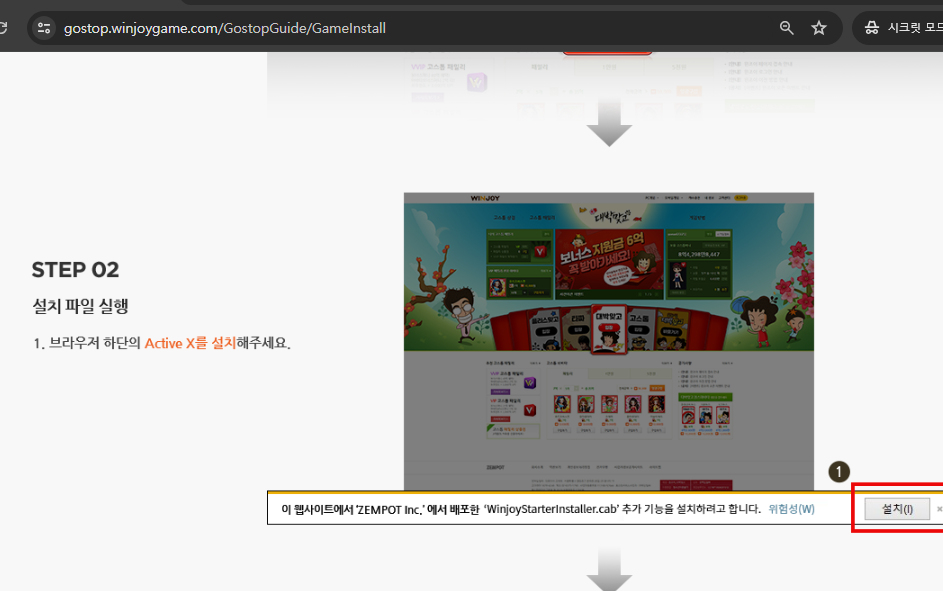Click the 시크릿 모드 incognito indicator

tap(902, 27)
